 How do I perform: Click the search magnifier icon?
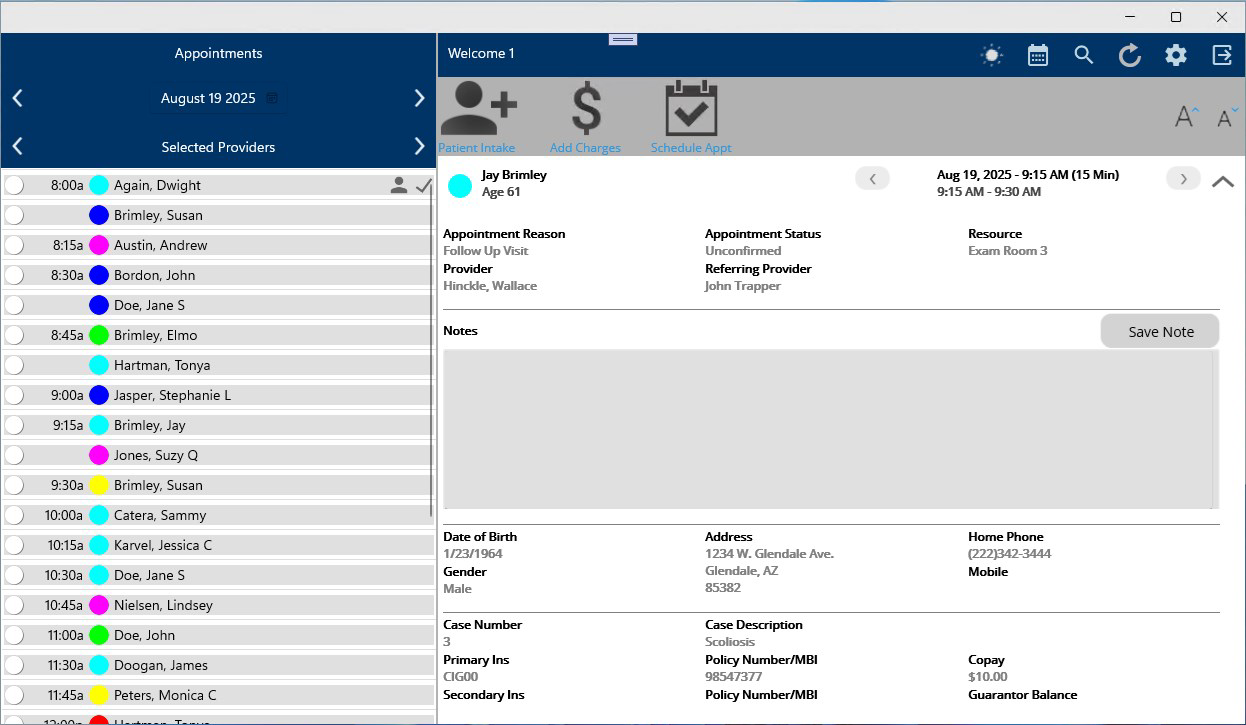coord(1084,55)
